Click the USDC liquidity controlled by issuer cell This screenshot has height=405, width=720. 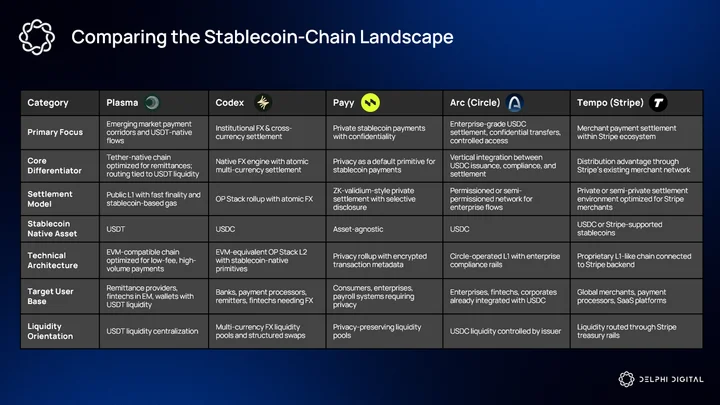pos(506,331)
